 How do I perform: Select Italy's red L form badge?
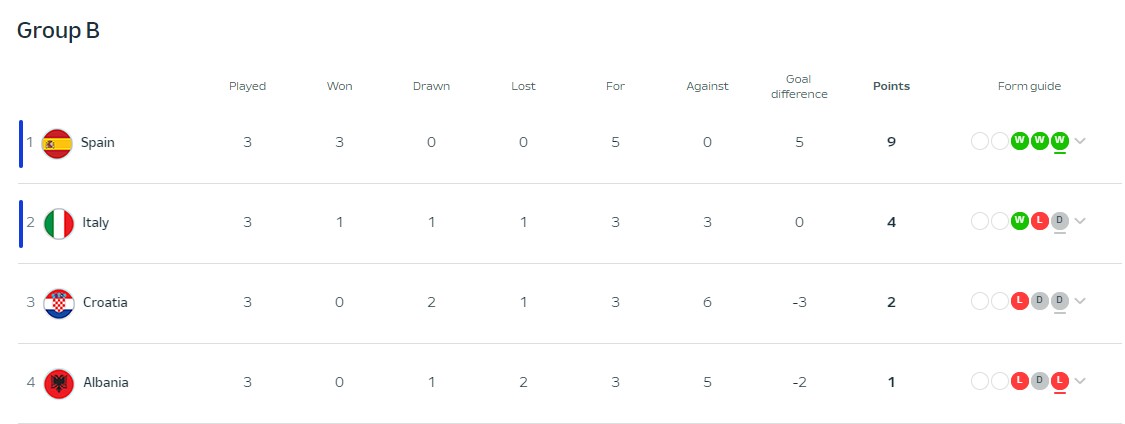pyautogui.click(x=1040, y=221)
